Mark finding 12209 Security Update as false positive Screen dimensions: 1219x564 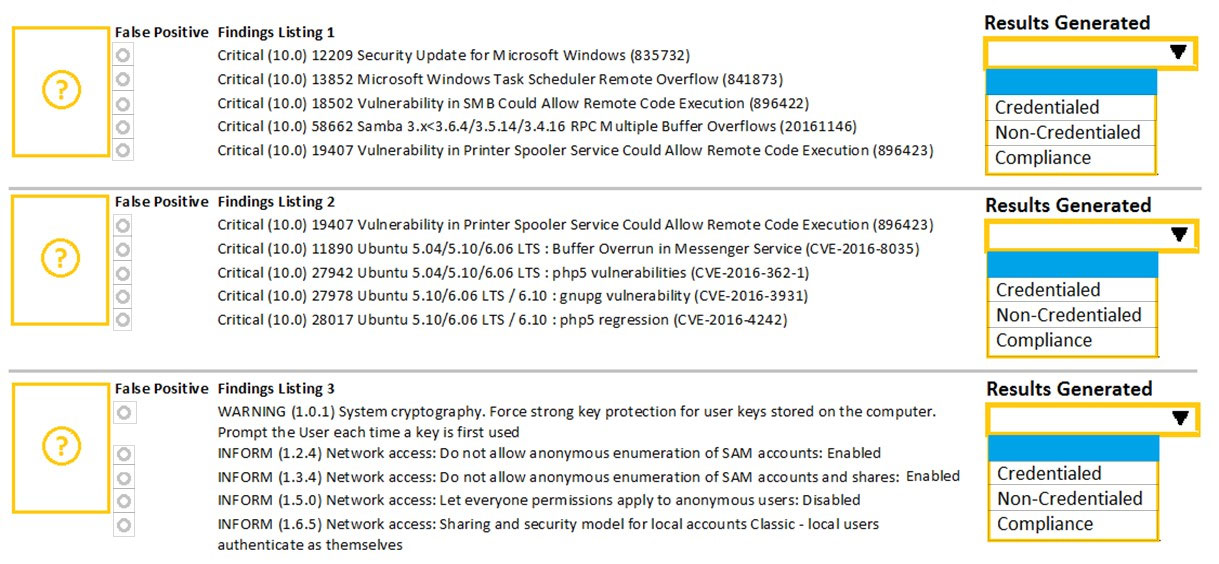tap(123, 55)
